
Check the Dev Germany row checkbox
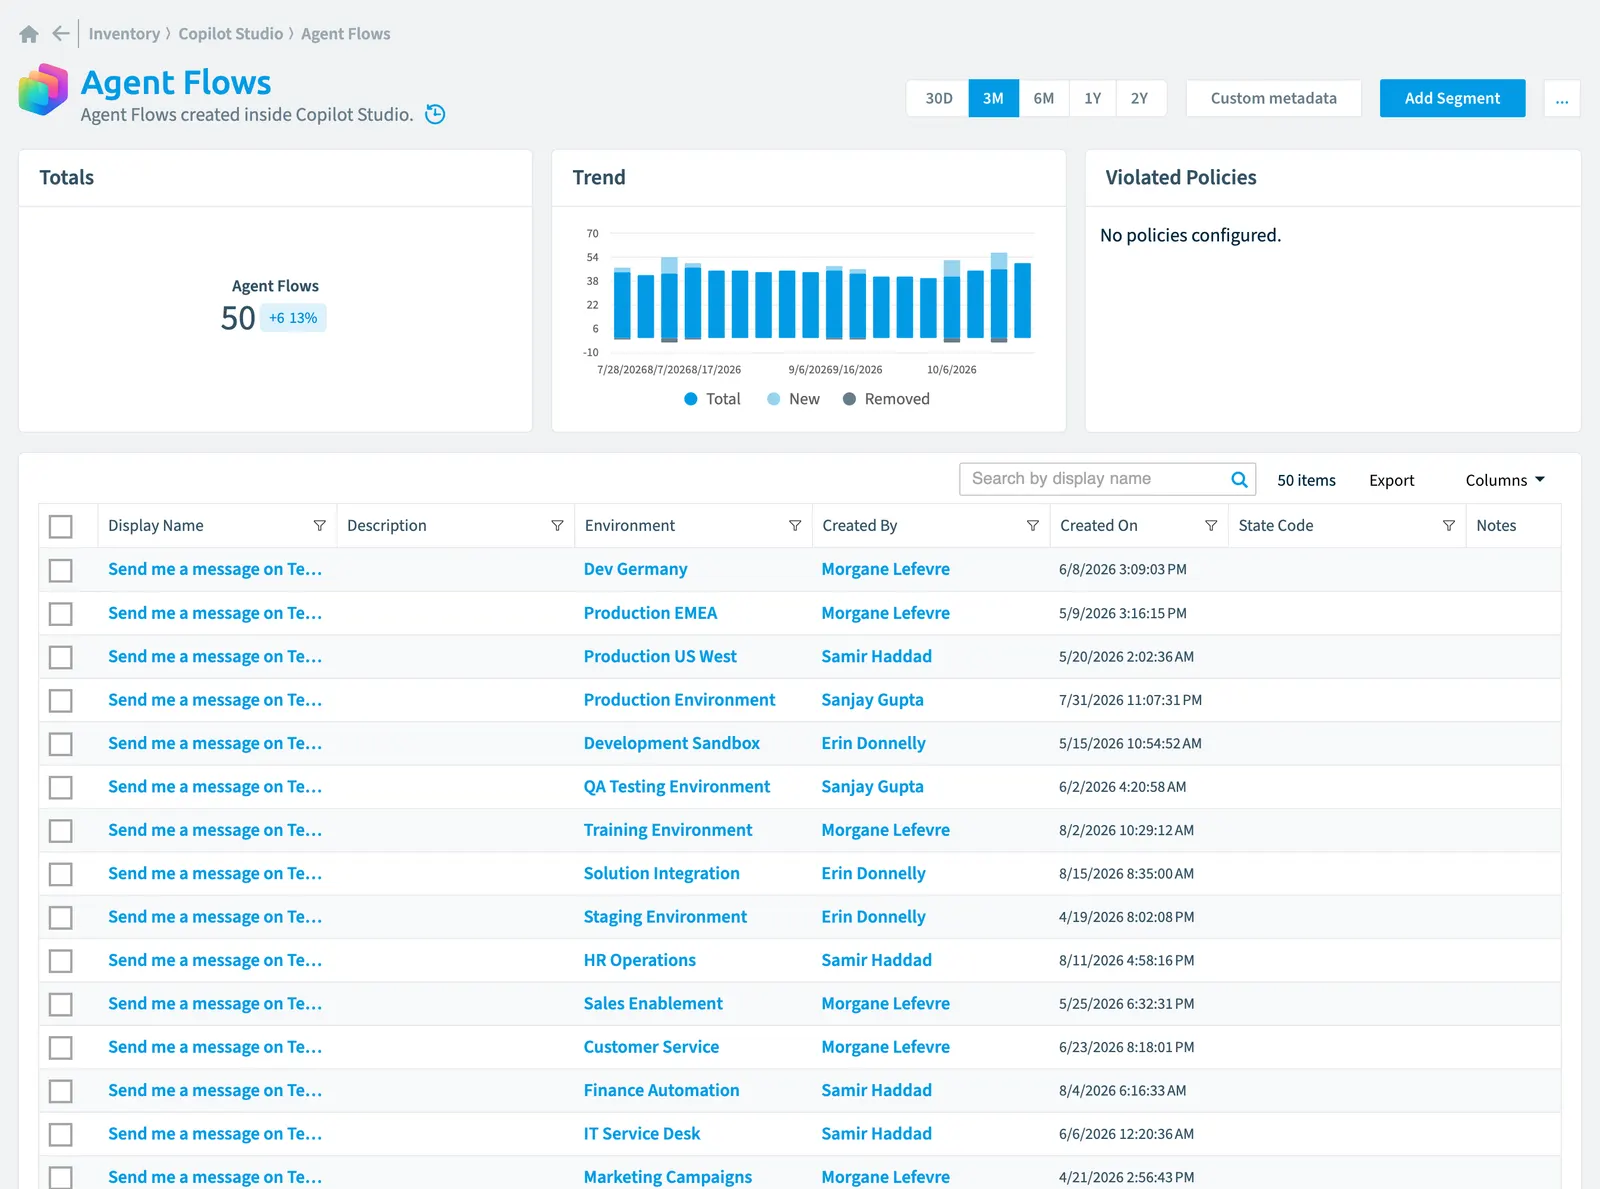click(61, 570)
